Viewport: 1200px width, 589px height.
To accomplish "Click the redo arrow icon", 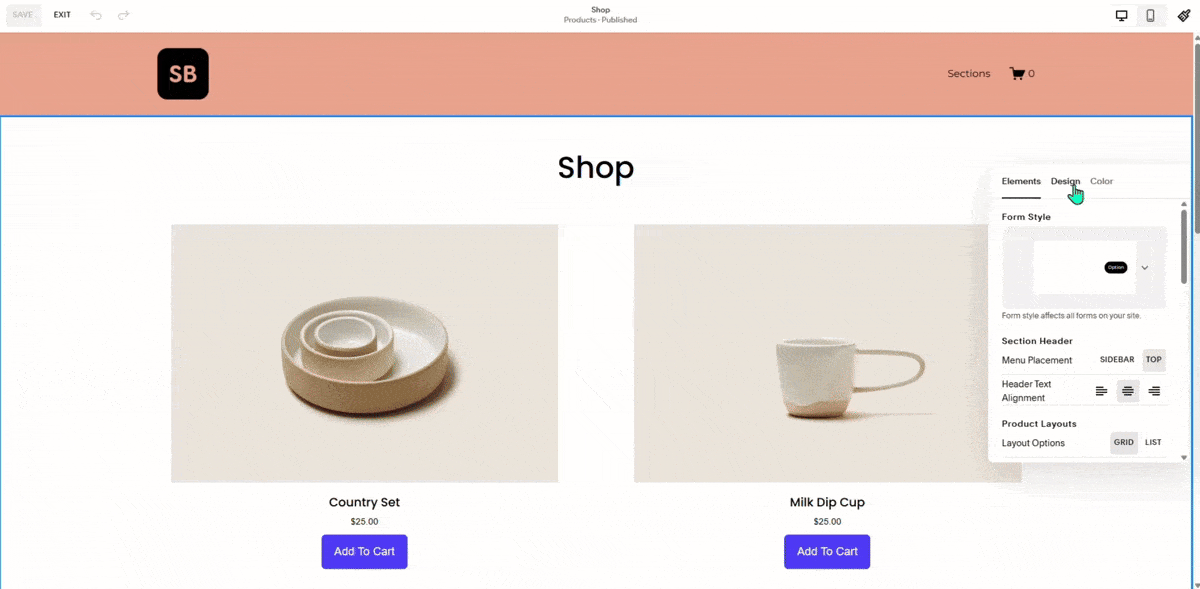I will [124, 15].
